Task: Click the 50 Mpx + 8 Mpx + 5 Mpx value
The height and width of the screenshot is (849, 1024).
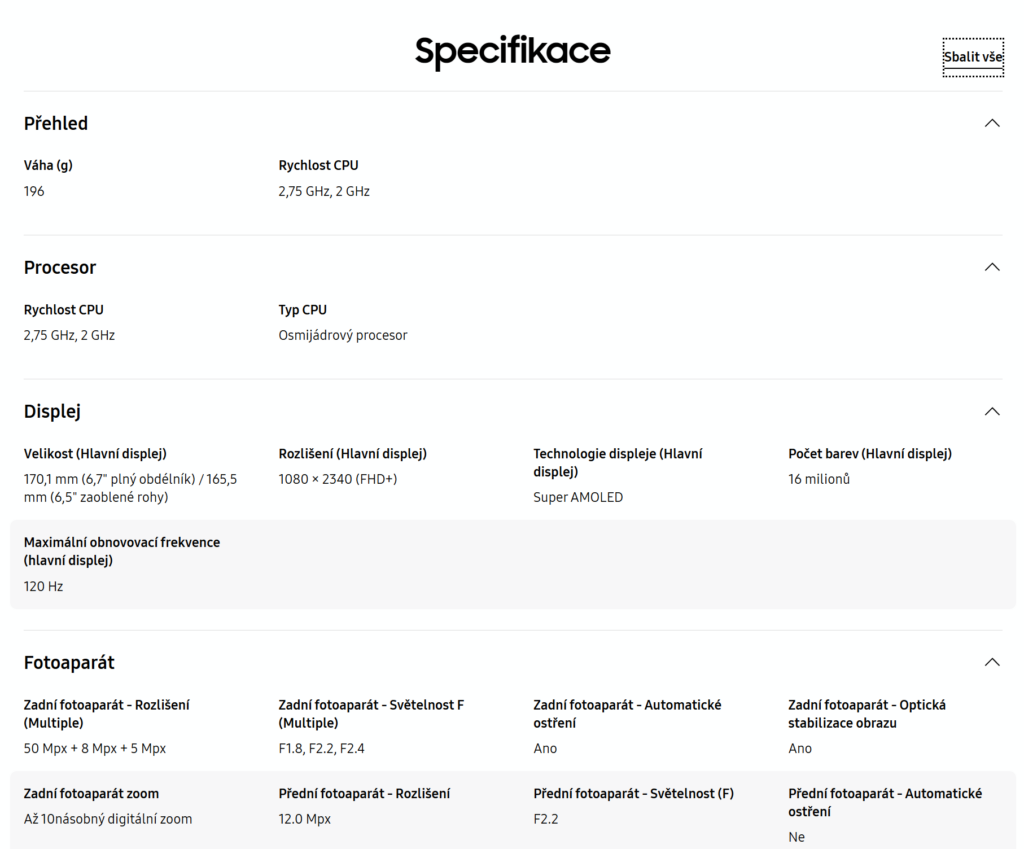Action: coord(95,748)
